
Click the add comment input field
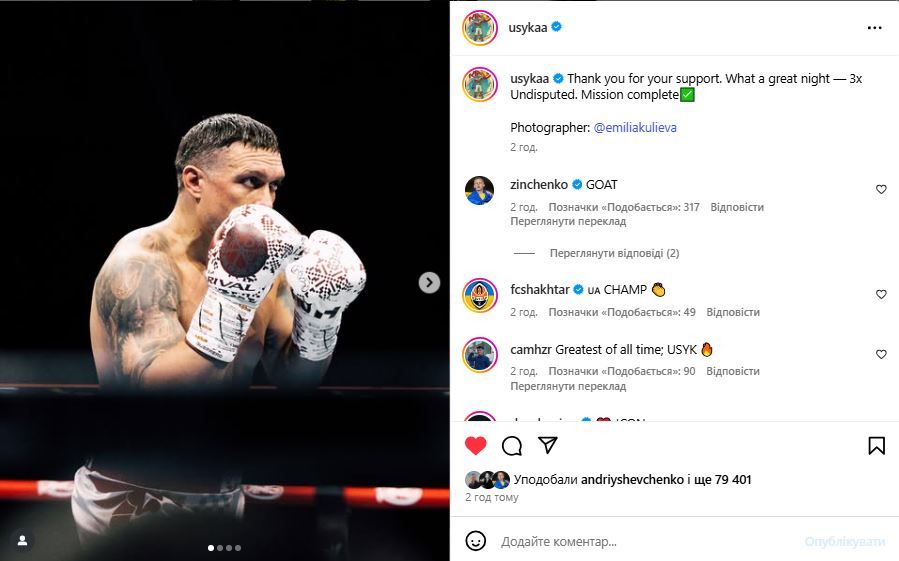point(648,541)
